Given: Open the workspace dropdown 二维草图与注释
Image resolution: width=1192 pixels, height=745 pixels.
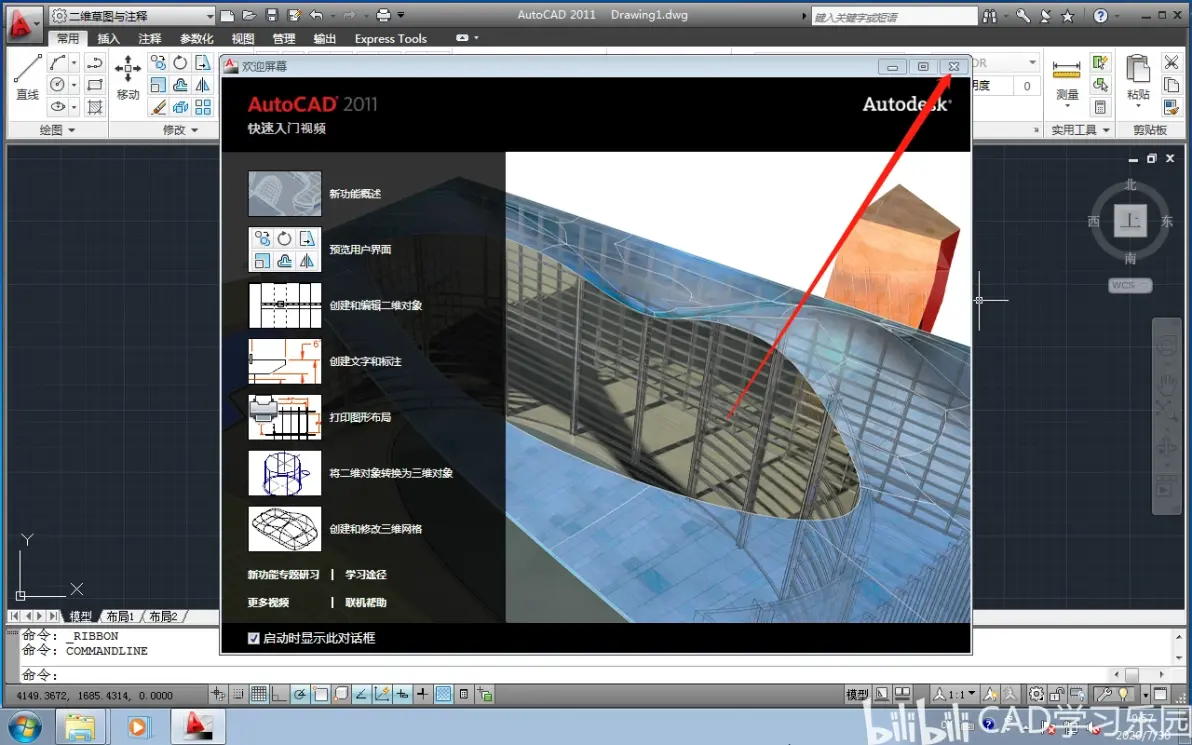Looking at the screenshot, I should 133,15.
